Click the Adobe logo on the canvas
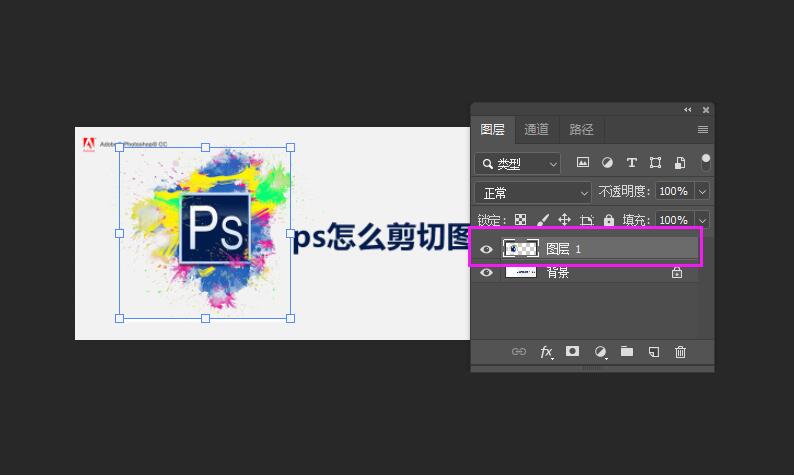The height and width of the screenshot is (475, 794). tap(89, 144)
